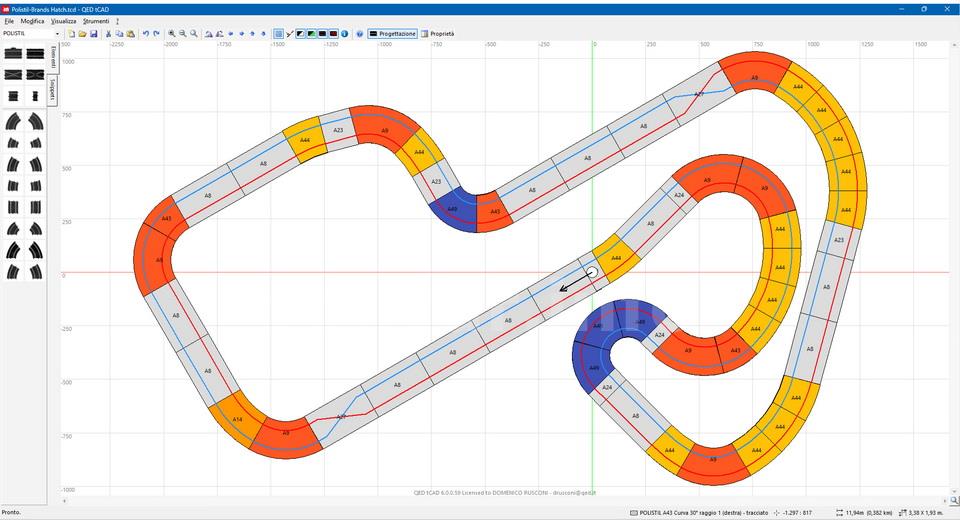Open the Strumenti menu
The height and width of the screenshot is (520, 960).
(x=96, y=21)
